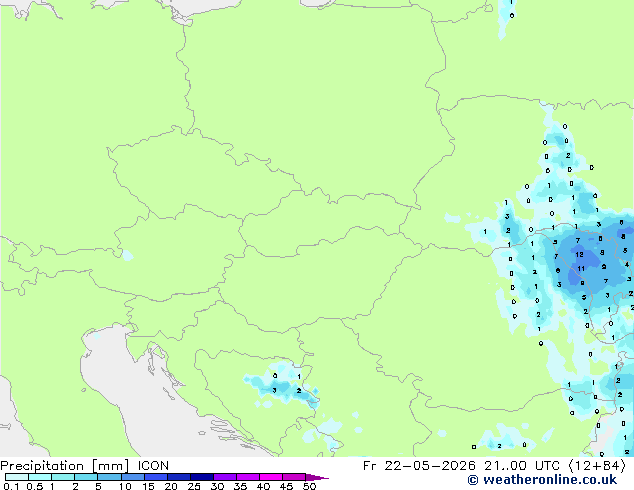634x490 pixels.
Task: Click the above-50 arrow at legend end
Action: 317,478
